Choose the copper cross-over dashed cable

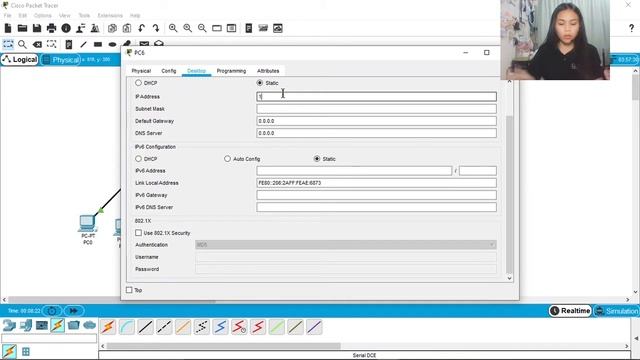[164, 327]
